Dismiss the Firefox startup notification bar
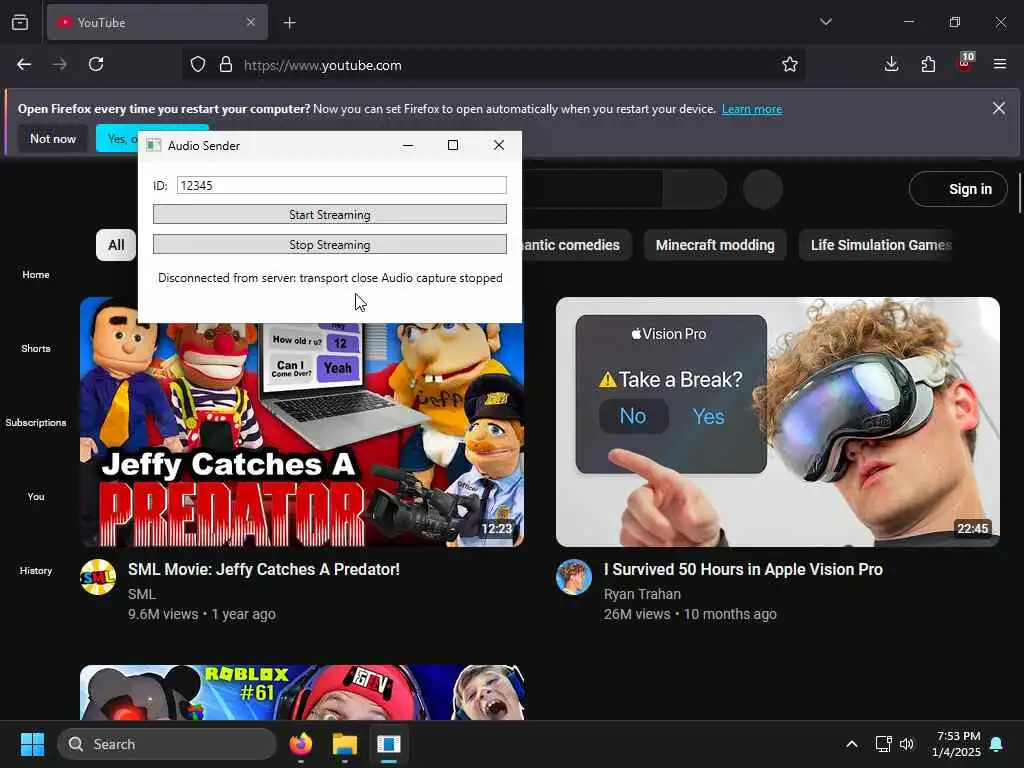This screenshot has height=768, width=1024. click(999, 108)
